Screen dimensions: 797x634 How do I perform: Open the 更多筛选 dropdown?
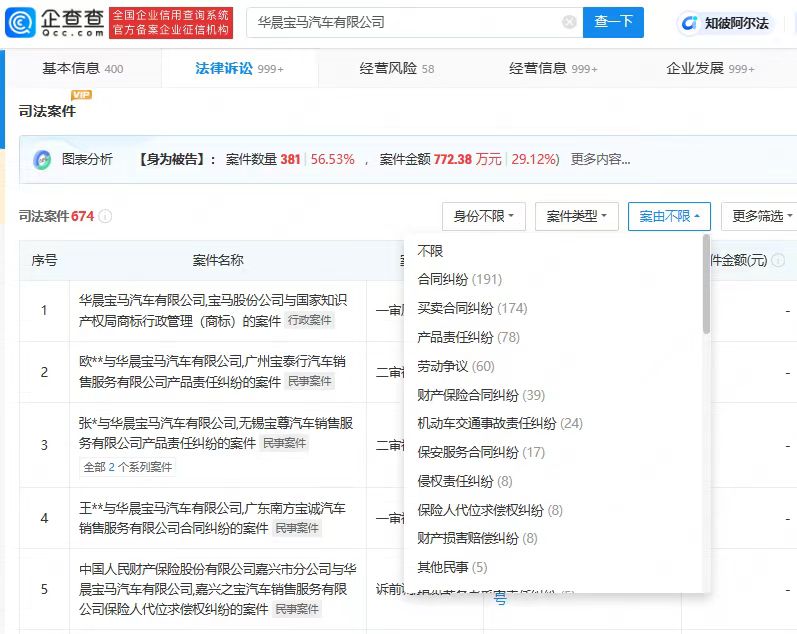(759, 216)
